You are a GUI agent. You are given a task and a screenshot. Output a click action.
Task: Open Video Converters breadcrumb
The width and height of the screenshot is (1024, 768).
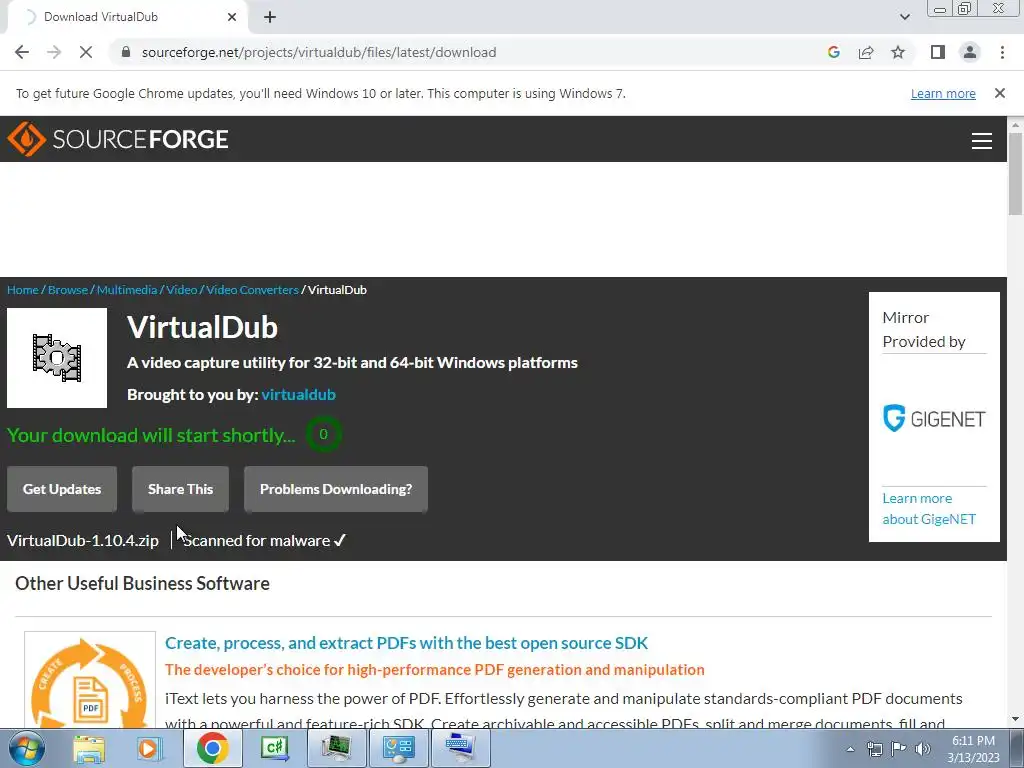pyautogui.click(x=252, y=289)
